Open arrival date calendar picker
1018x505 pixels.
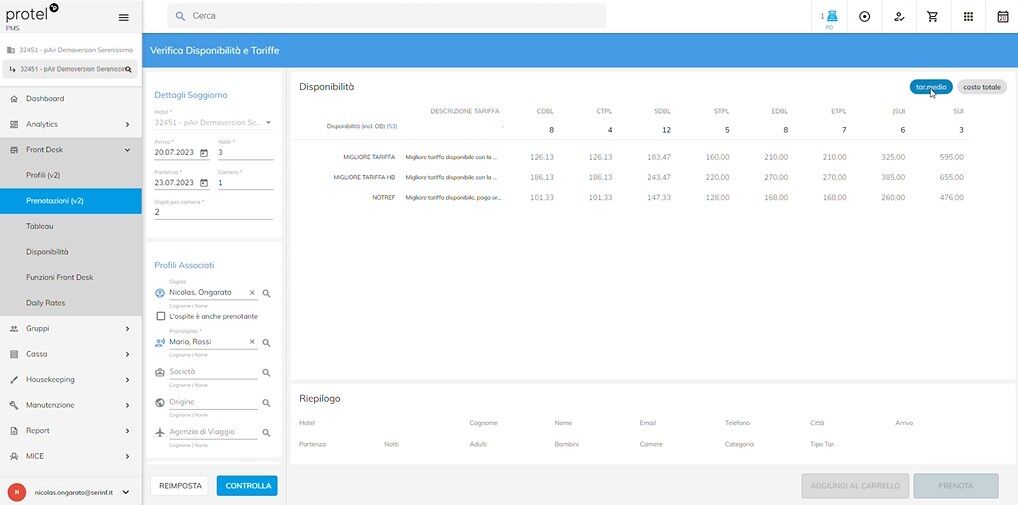pos(204,153)
